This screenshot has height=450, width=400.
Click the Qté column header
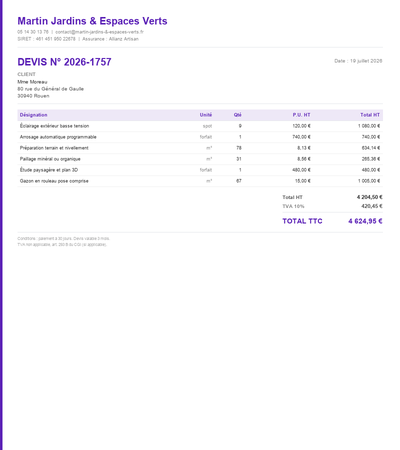pyautogui.click(x=238, y=115)
